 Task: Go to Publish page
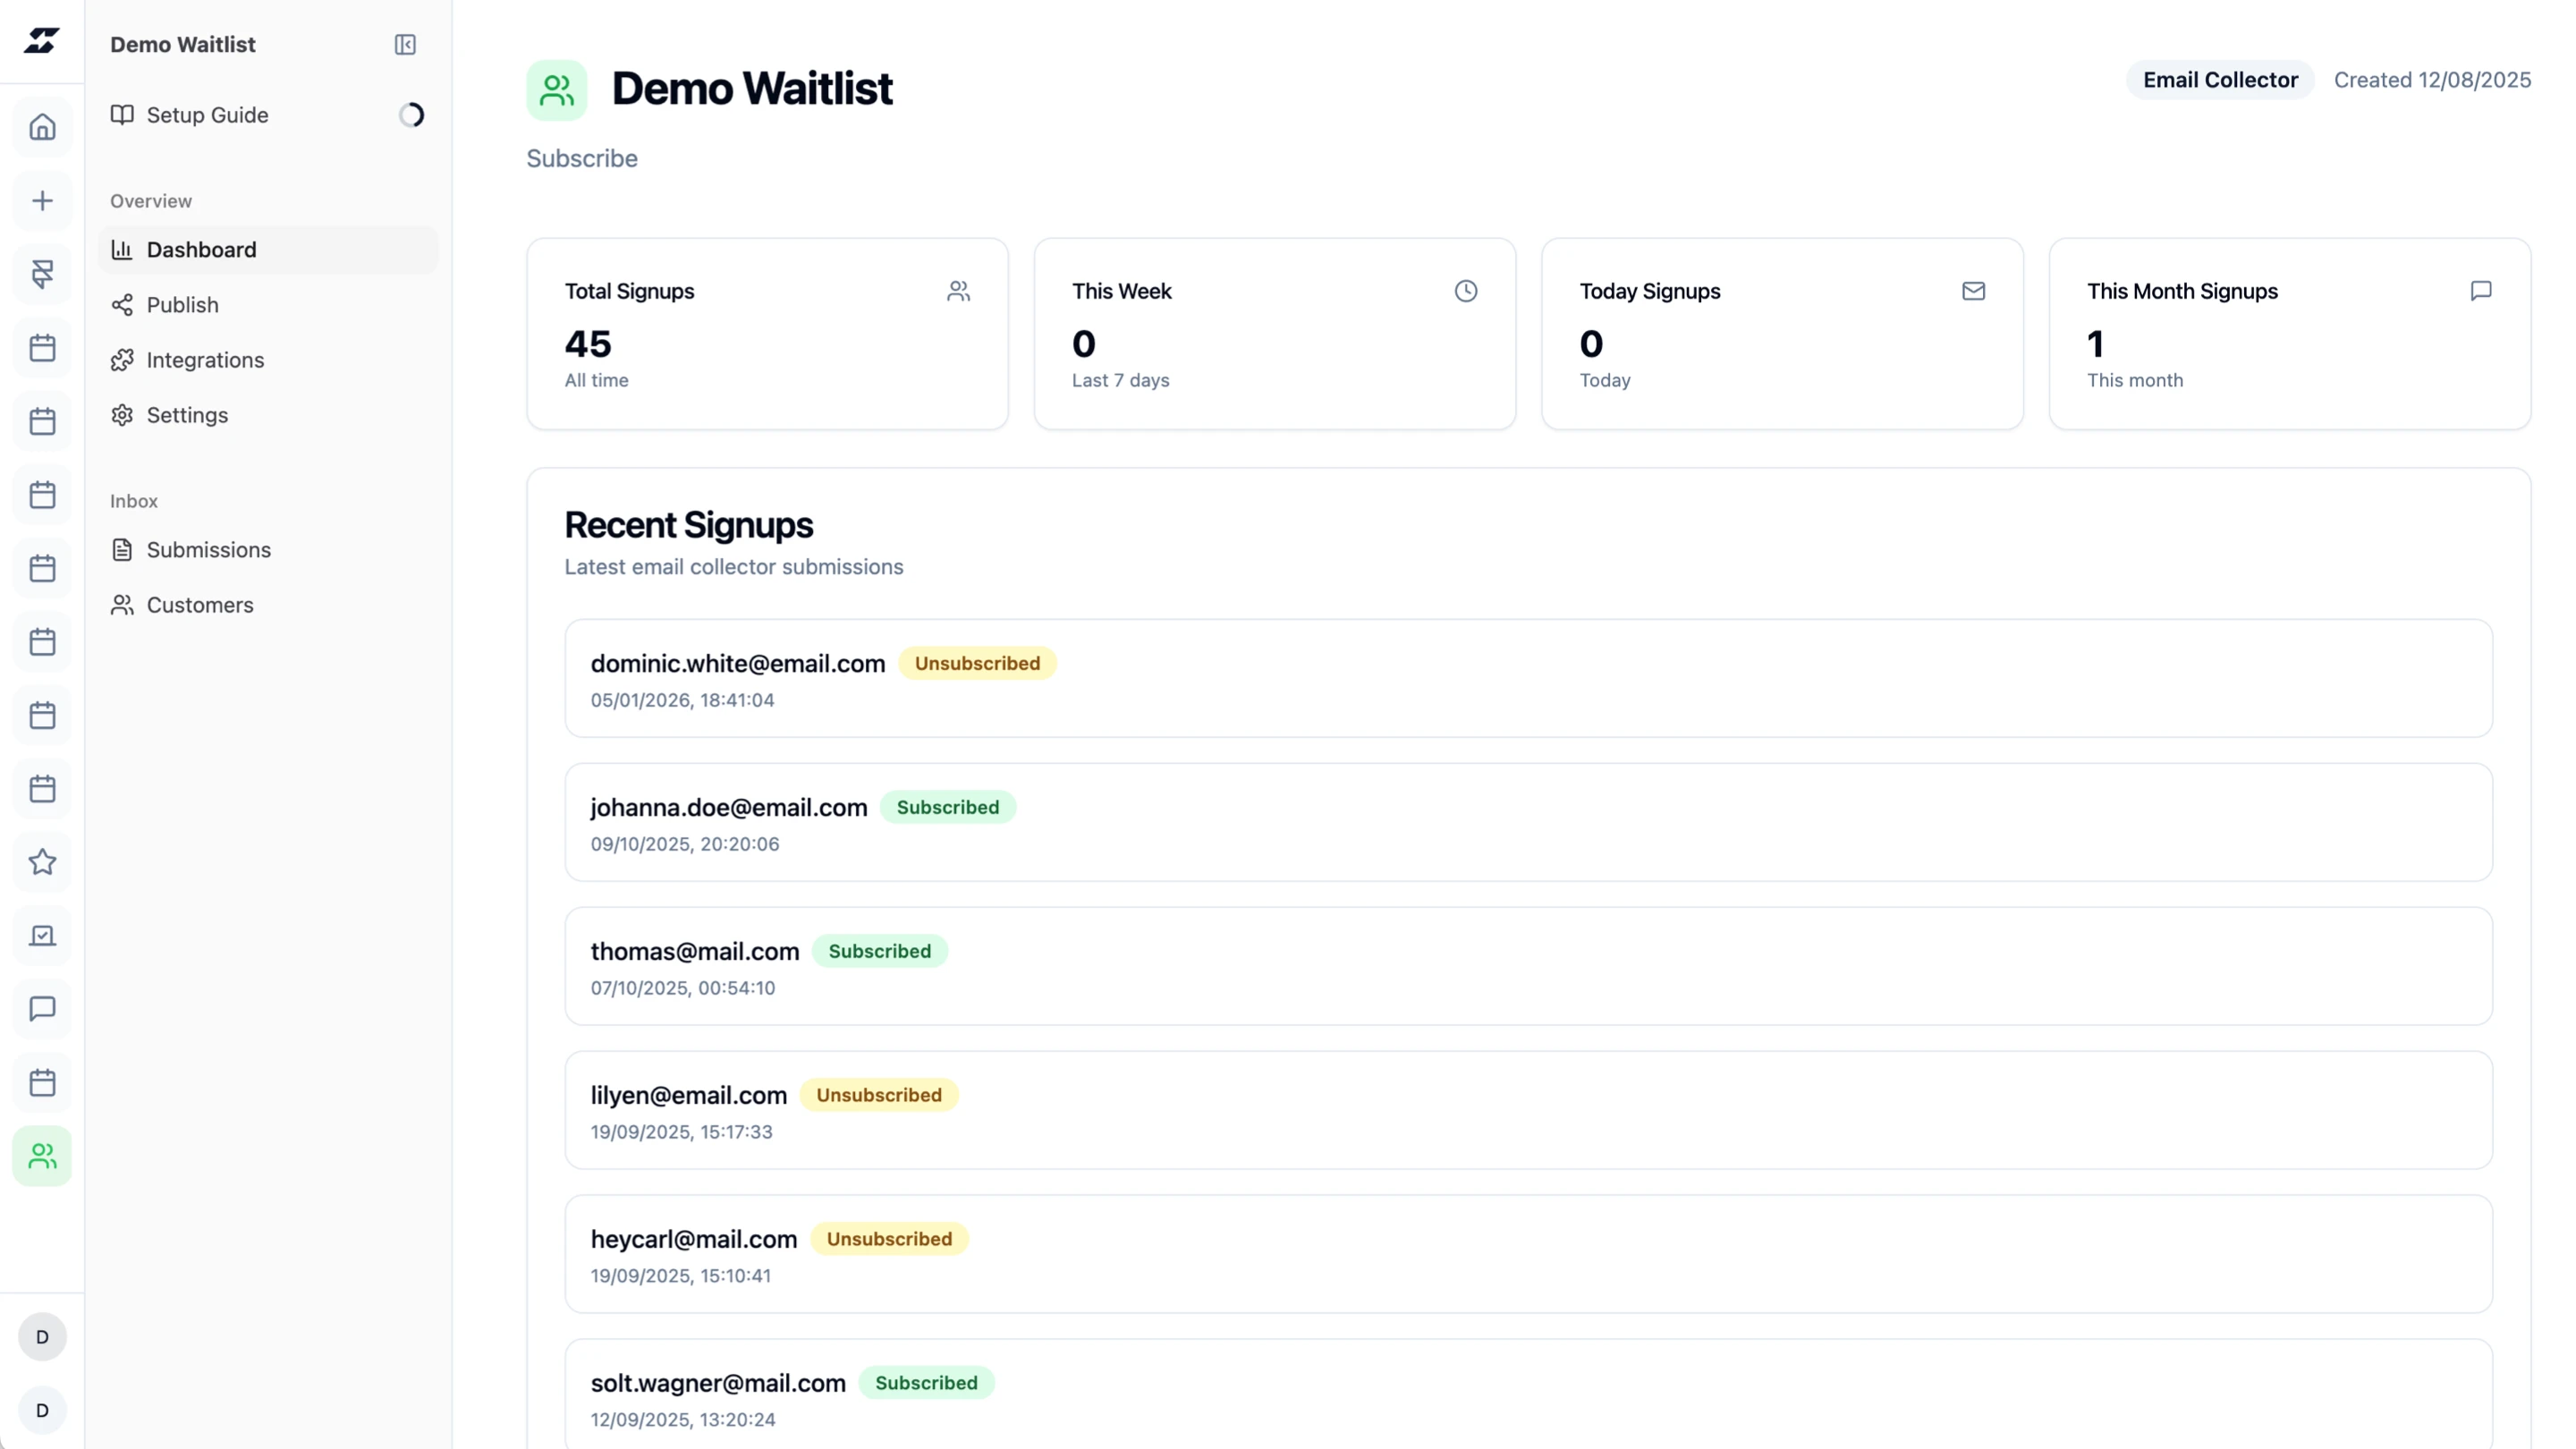[182, 305]
